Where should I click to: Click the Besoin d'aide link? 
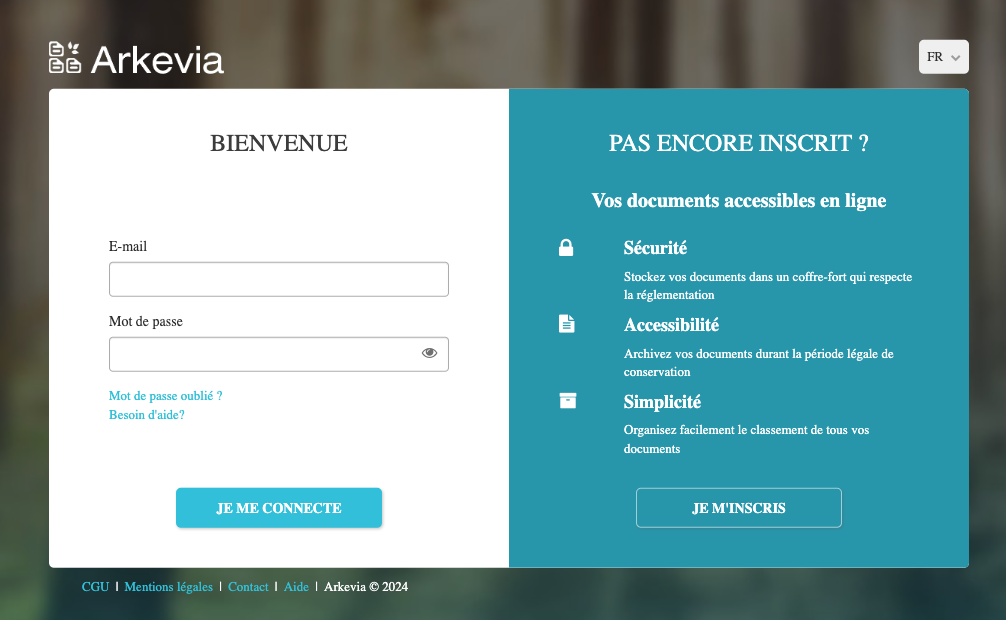coord(146,414)
